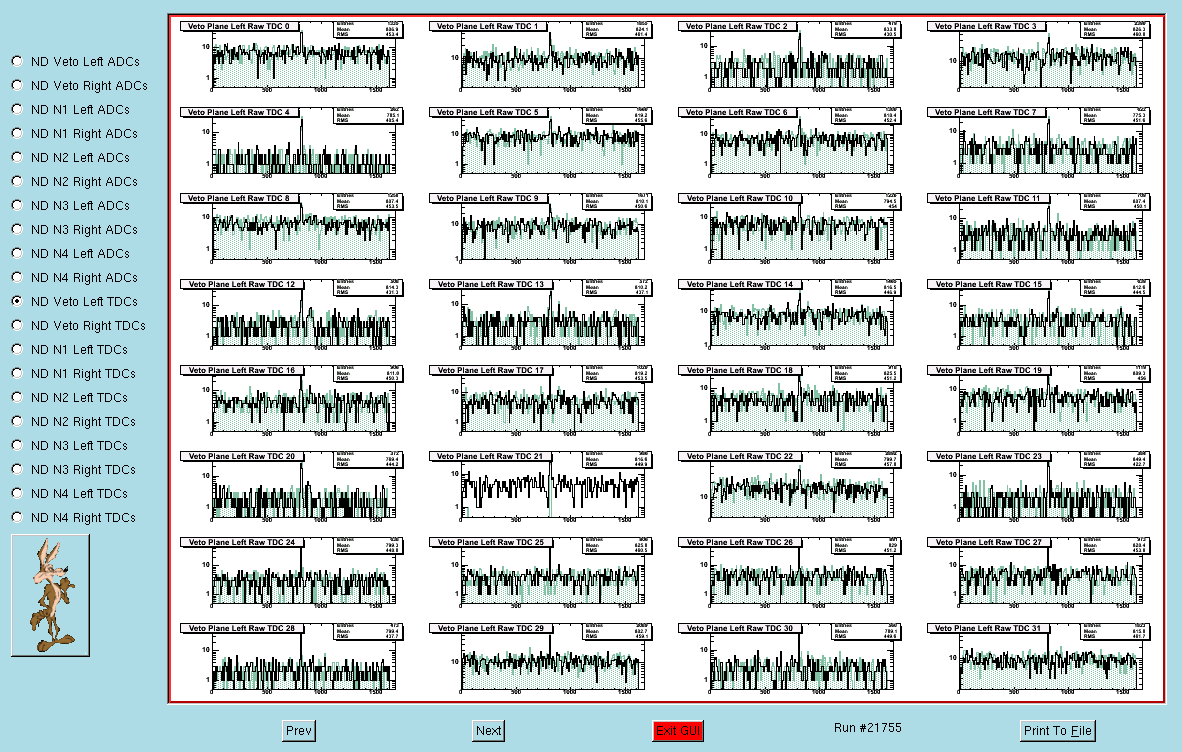Click the Raw TDC 24 histogram
The image size is (1182, 752).
tap(292, 574)
